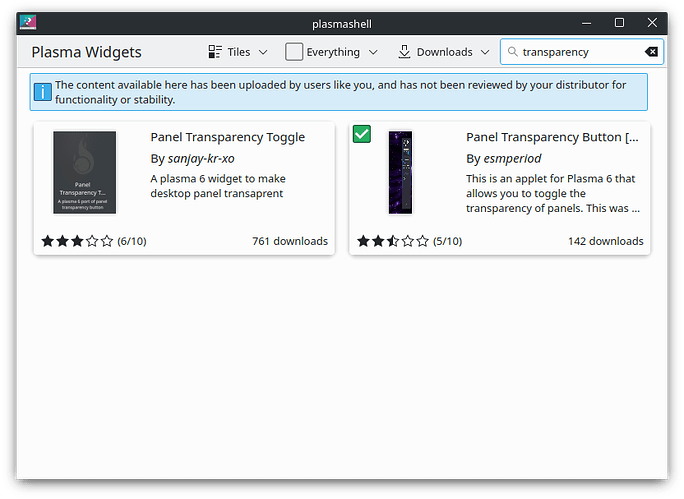Open the Panel Transparency Toggle thumbnail

point(84,172)
